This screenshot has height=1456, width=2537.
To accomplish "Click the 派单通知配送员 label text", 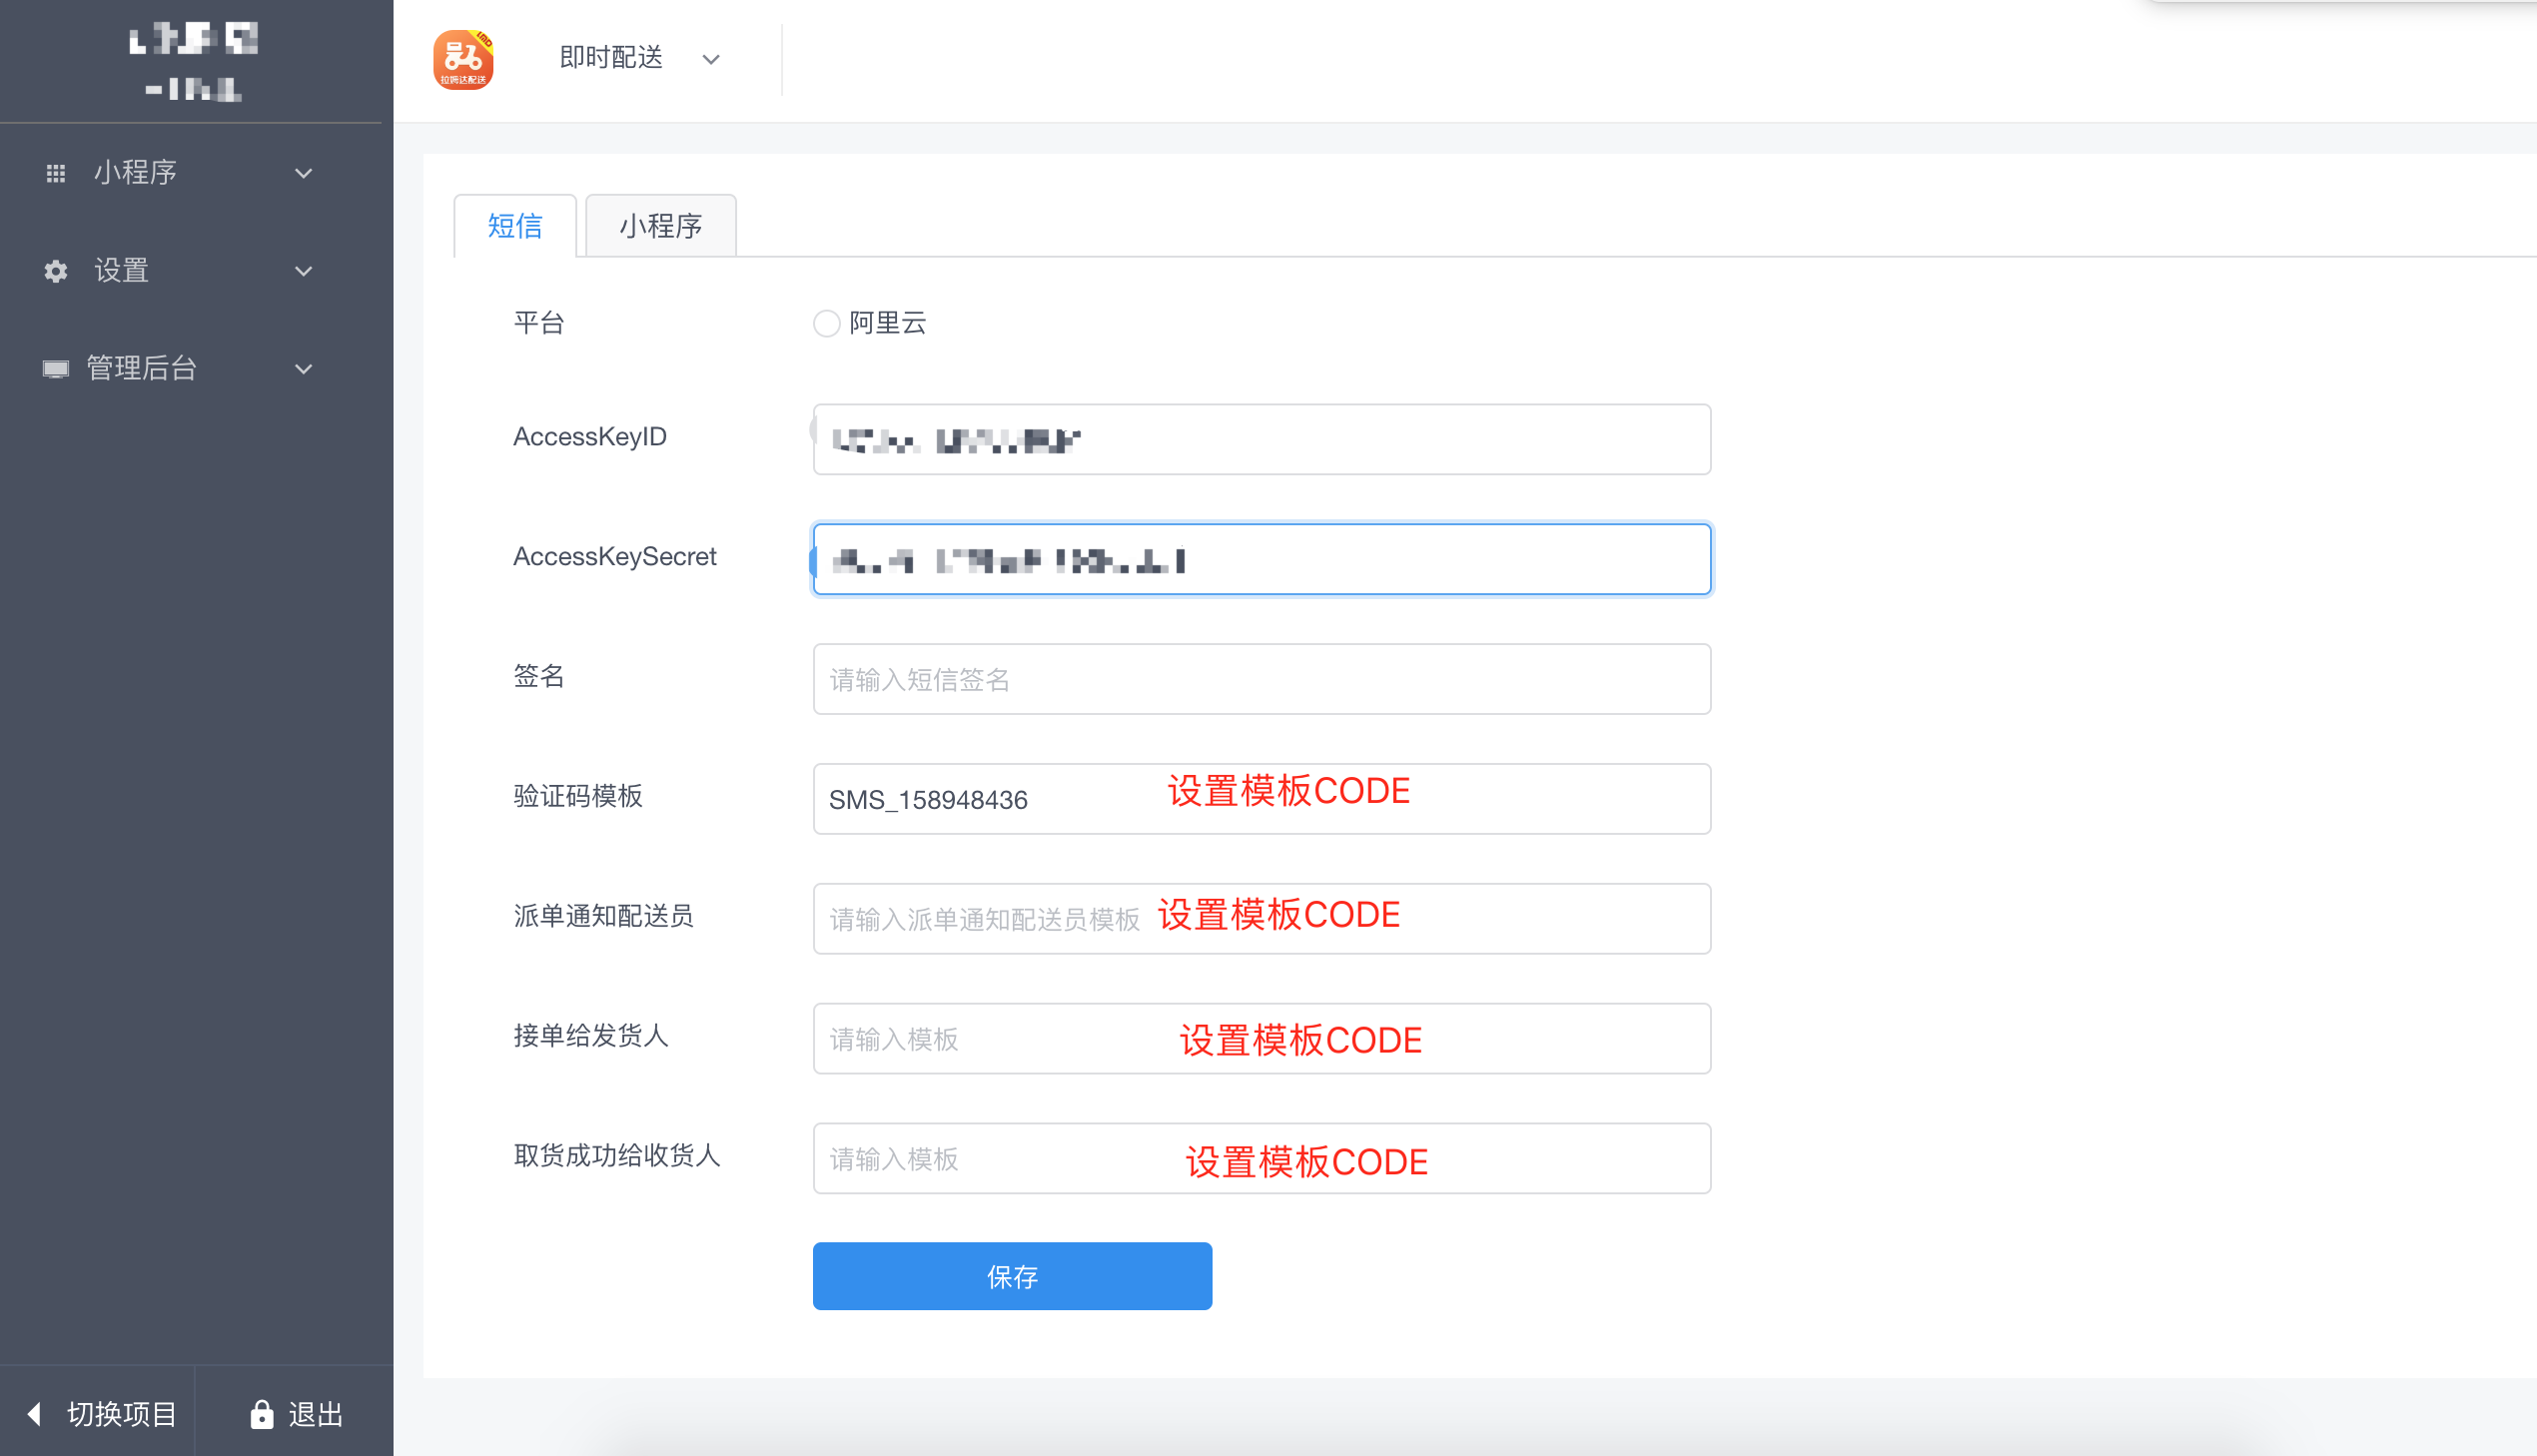I will [604, 916].
